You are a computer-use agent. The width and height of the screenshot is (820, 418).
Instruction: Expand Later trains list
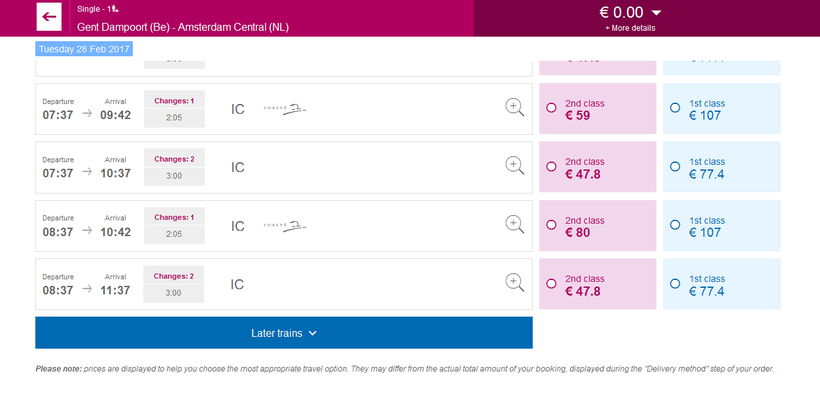(283, 333)
